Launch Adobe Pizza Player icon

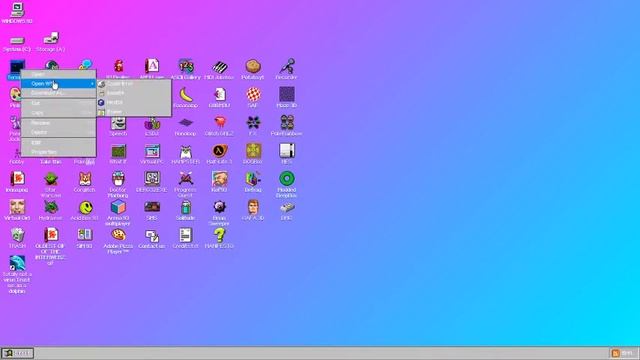click(x=118, y=241)
